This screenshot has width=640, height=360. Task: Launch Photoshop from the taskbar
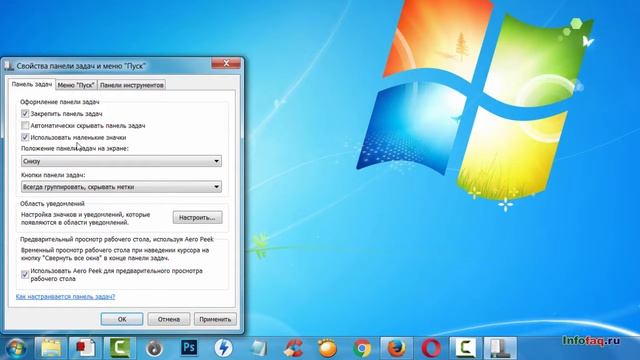pyautogui.click(x=189, y=348)
